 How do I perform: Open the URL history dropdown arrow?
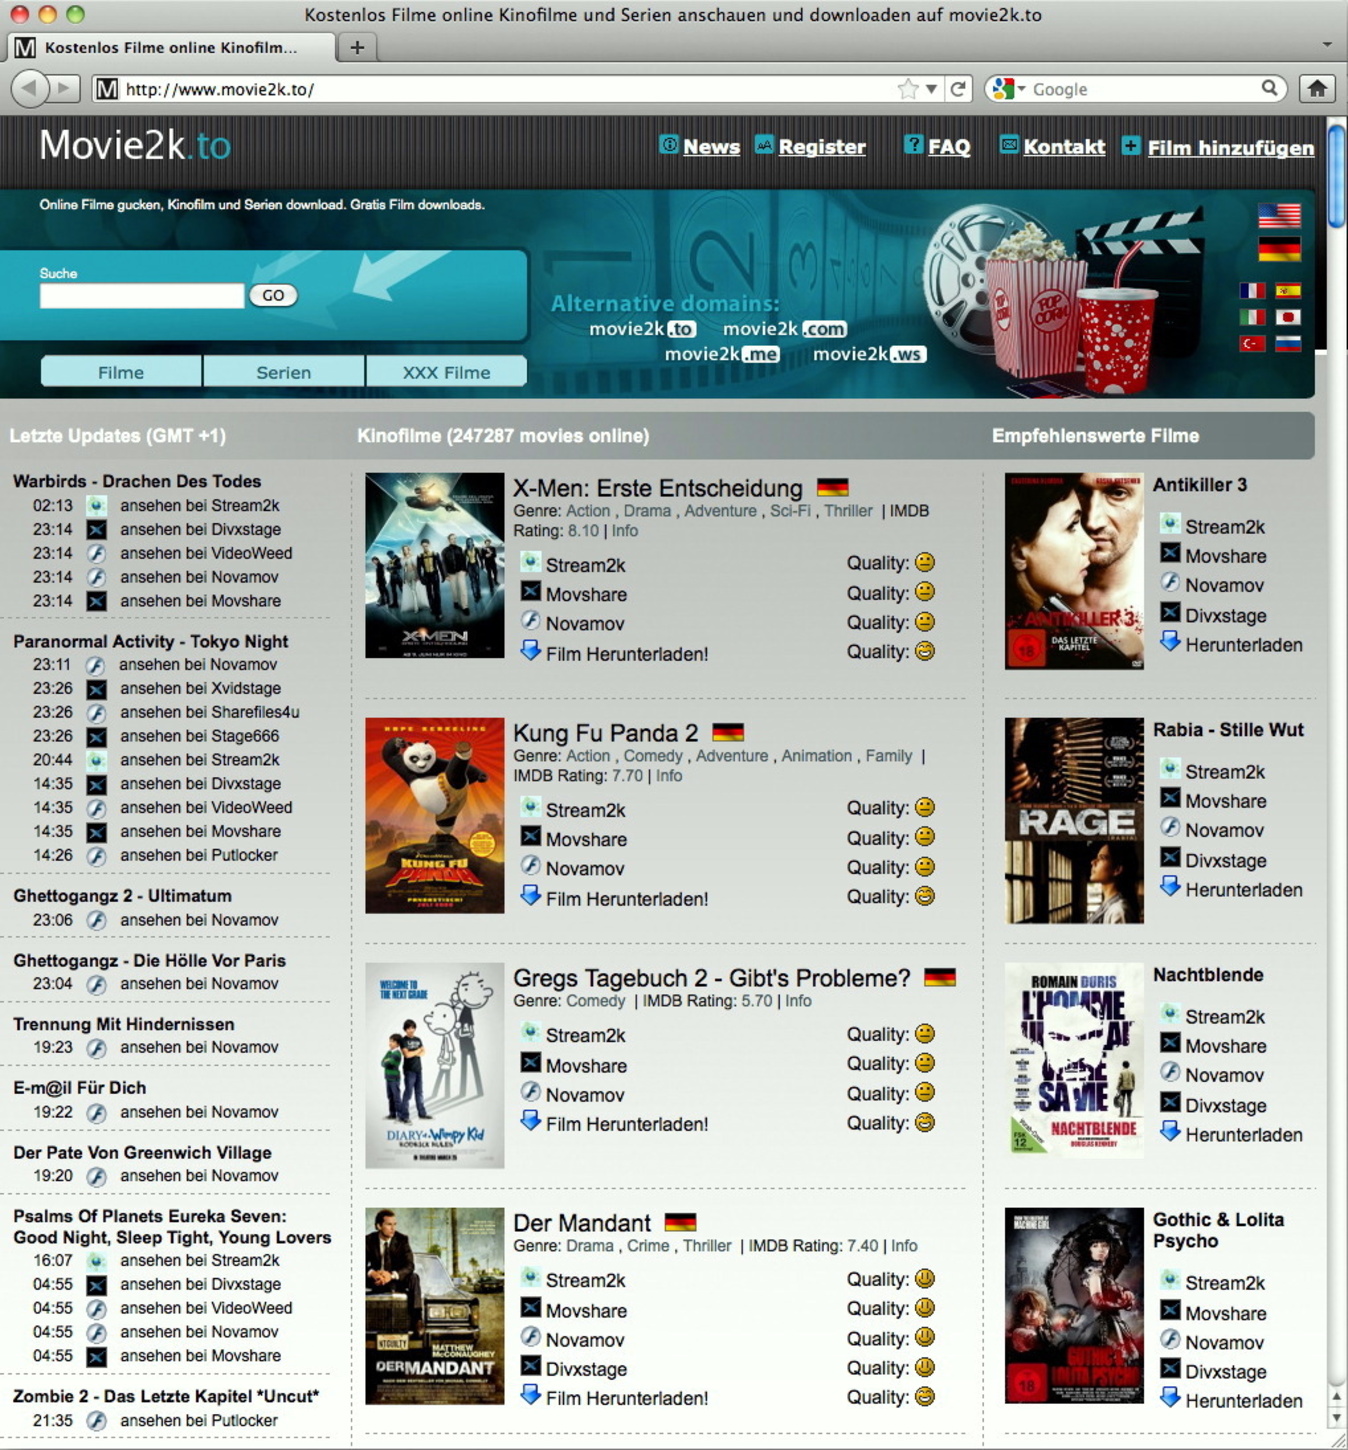coord(931,89)
